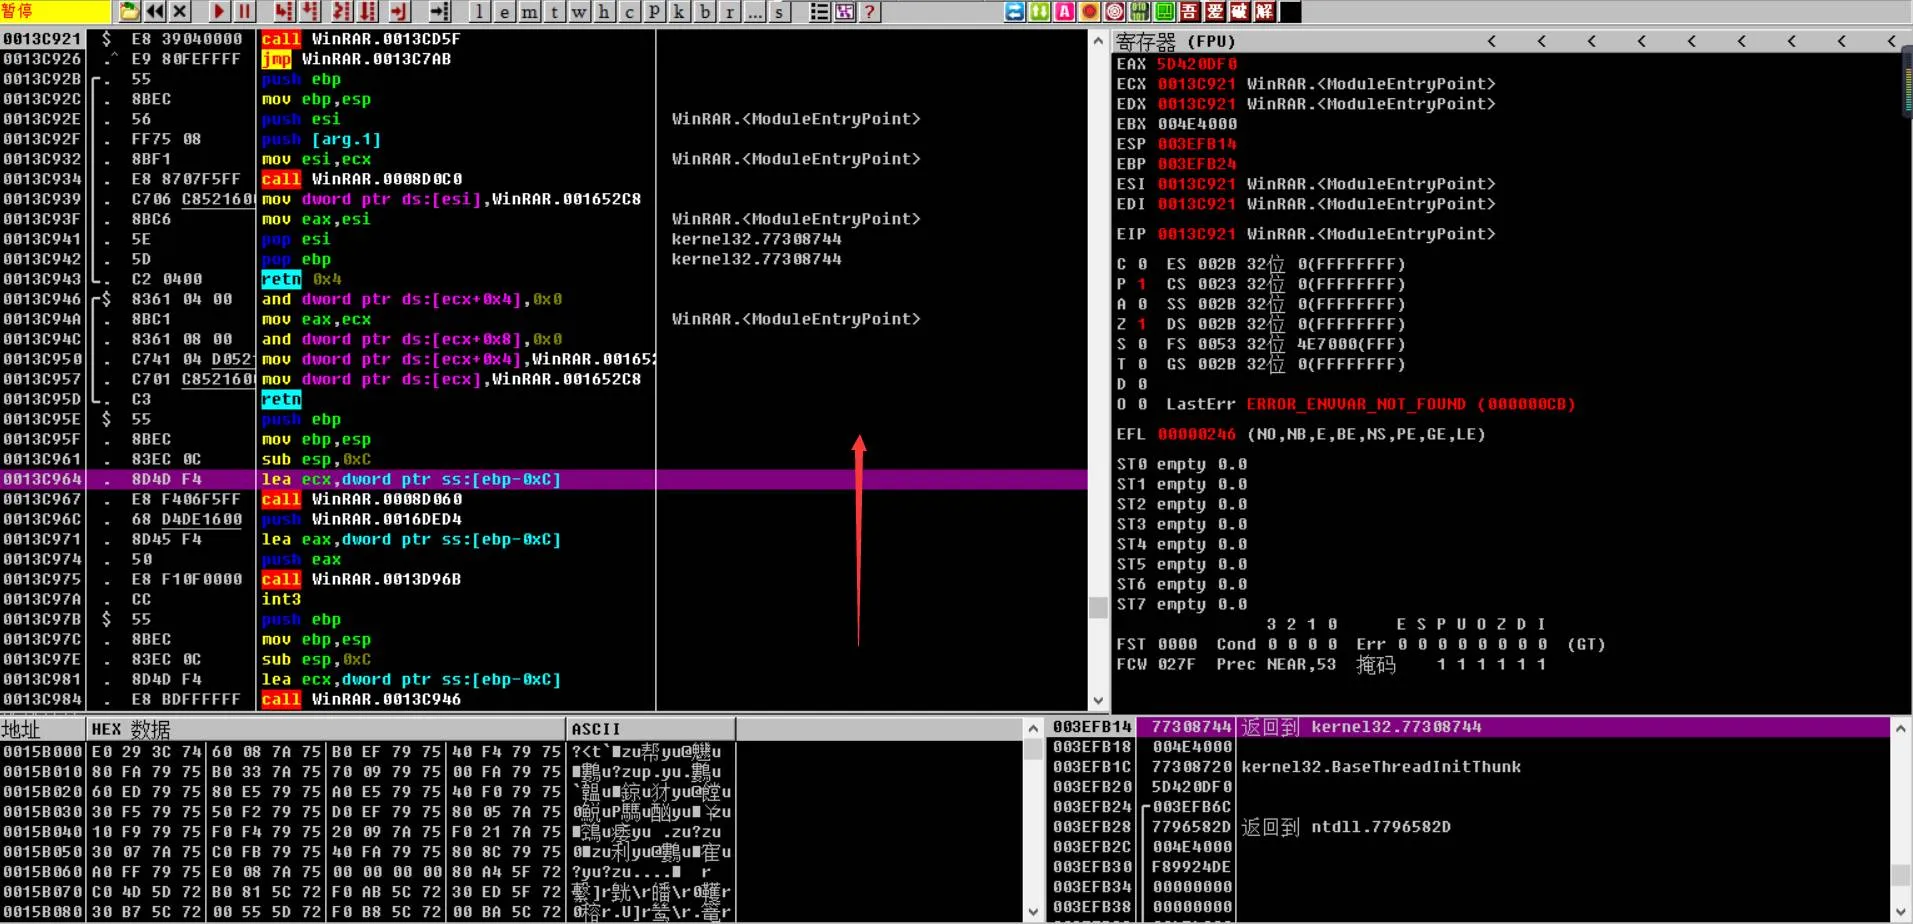Click the Go to address toolbar icon

tap(440, 12)
